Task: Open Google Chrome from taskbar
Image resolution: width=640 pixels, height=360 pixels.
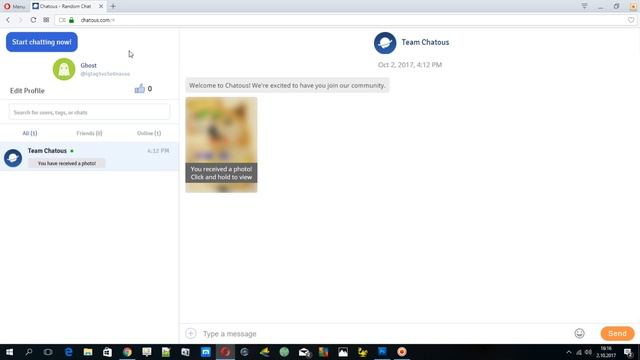Action: tap(127, 352)
